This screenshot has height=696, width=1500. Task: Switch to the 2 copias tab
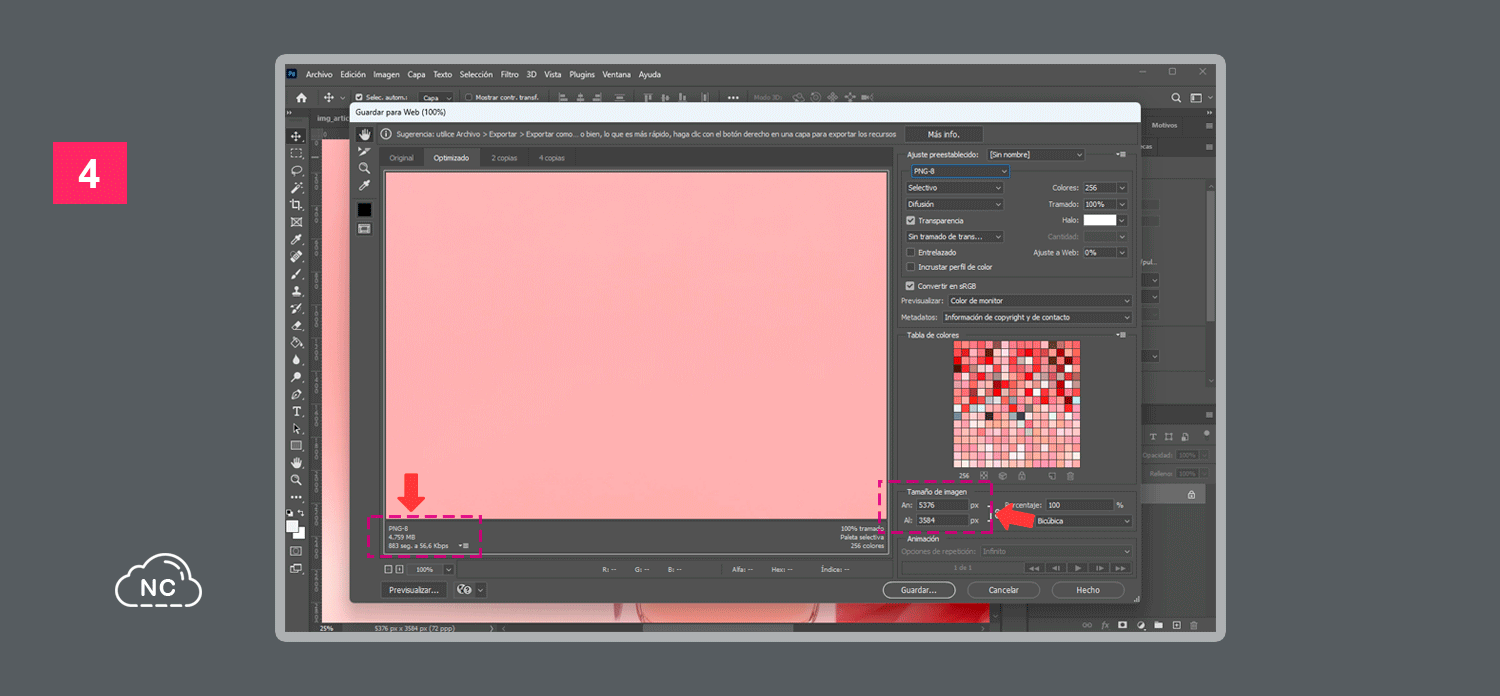[x=504, y=158]
